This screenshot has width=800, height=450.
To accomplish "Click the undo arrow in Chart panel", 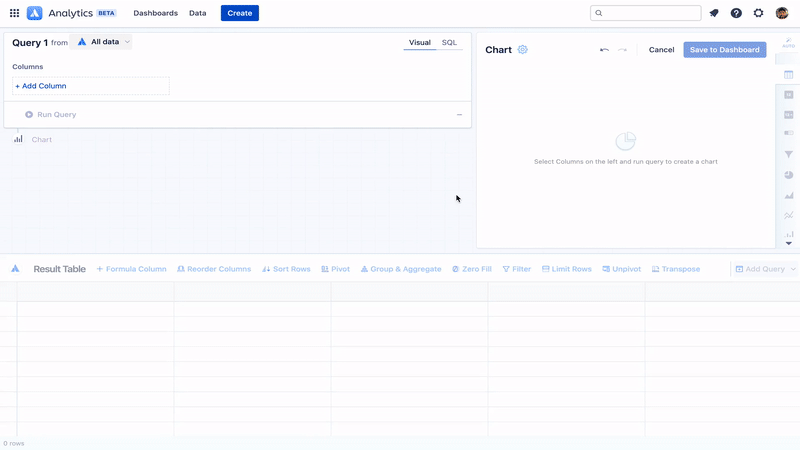I will [x=604, y=50].
